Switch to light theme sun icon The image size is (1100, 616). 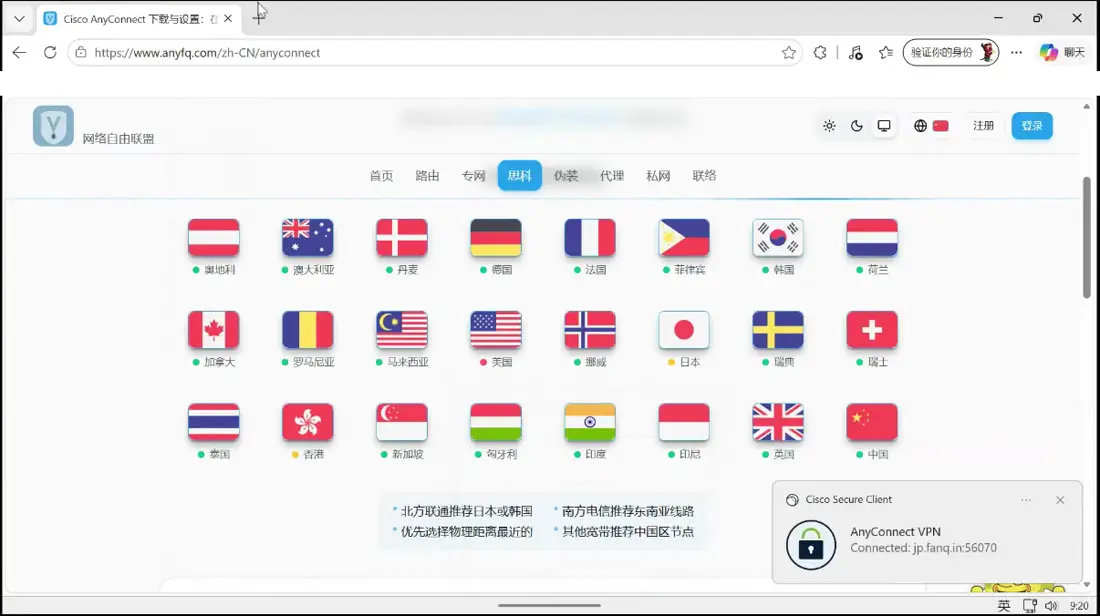[829, 126]
